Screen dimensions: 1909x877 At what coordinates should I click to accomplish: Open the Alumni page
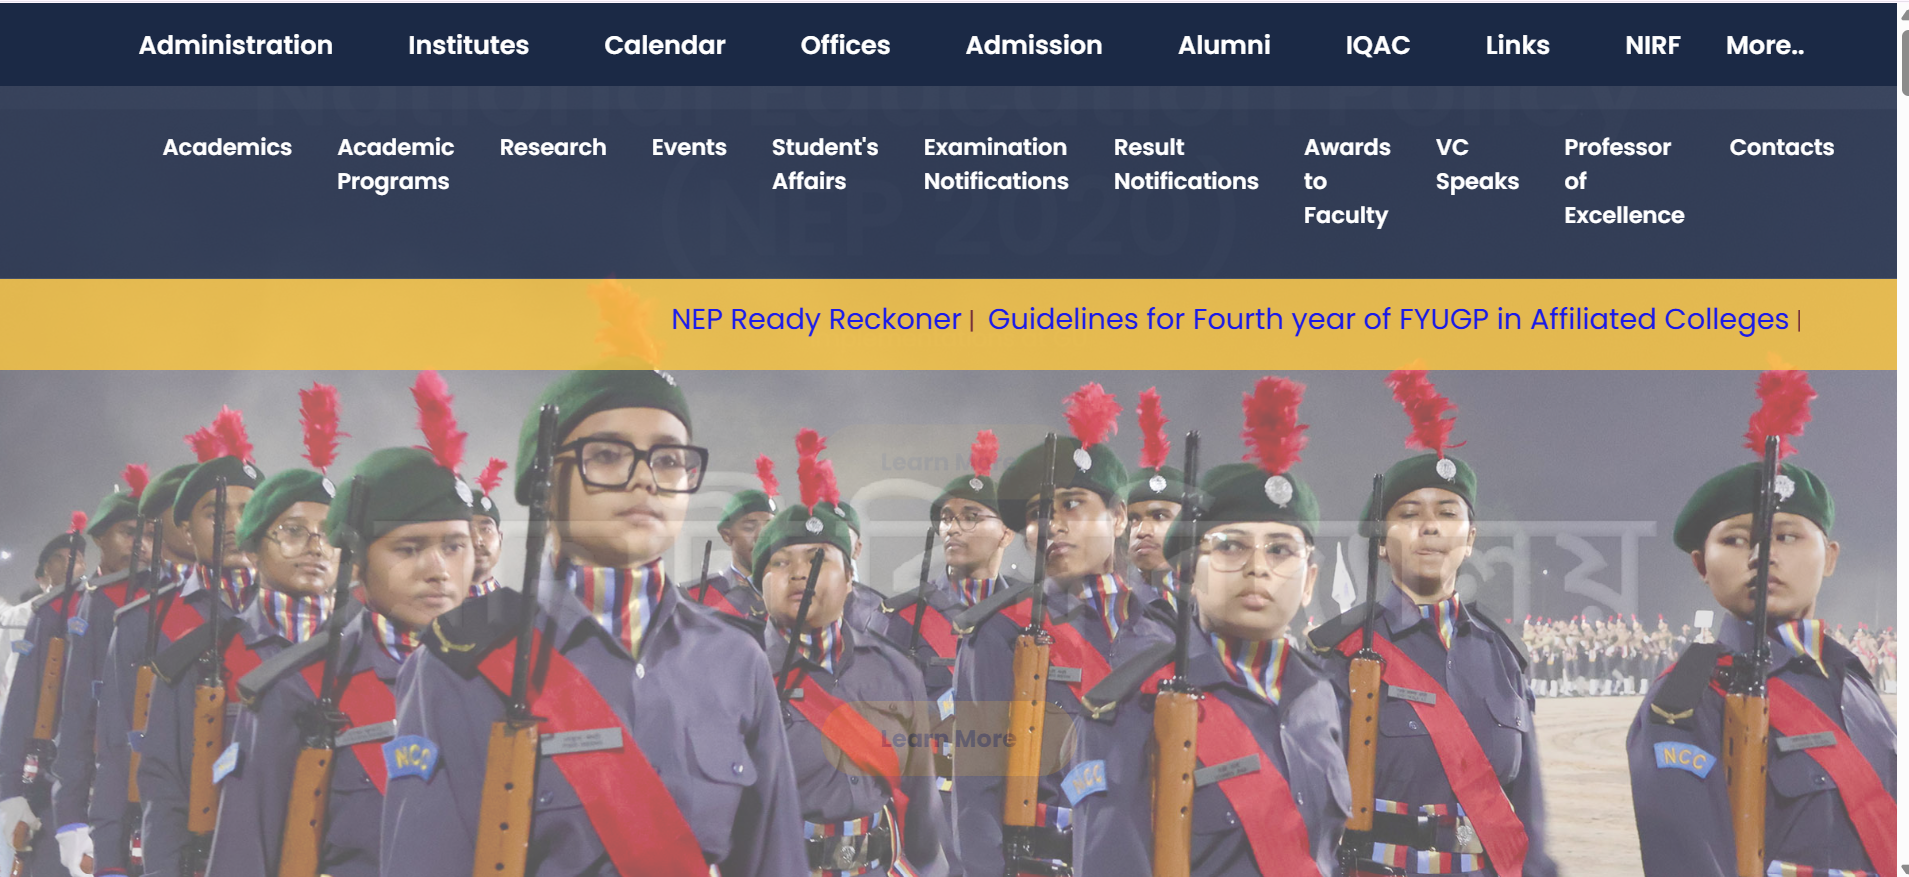point(1224,45)
